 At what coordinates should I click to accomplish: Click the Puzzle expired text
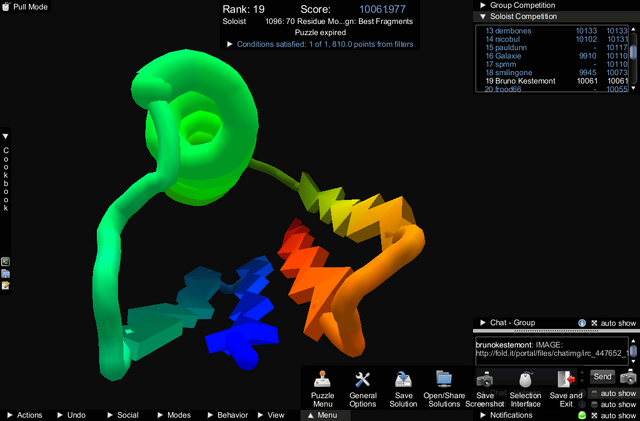tap(320, 32)
